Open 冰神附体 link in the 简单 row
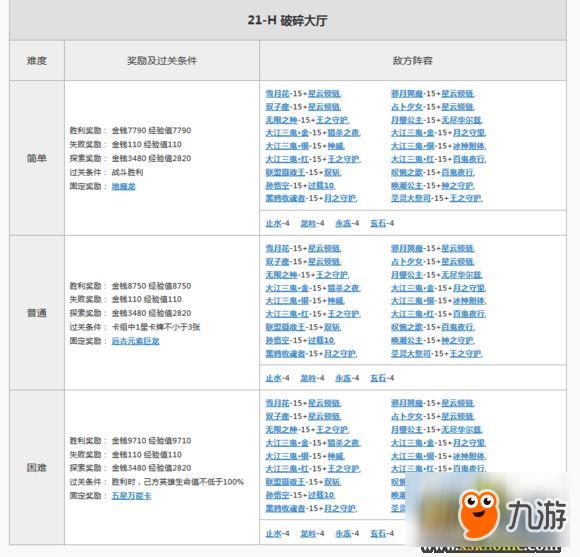This screenshot has height=557, width=580. tap(469, 146)
